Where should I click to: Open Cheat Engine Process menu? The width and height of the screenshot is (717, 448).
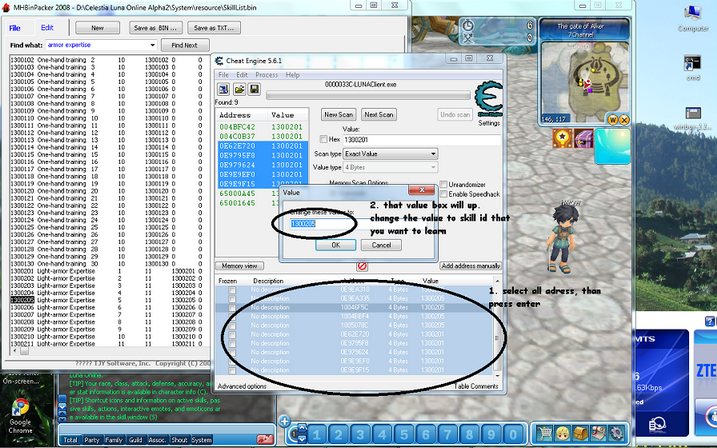tap(267, 75)
